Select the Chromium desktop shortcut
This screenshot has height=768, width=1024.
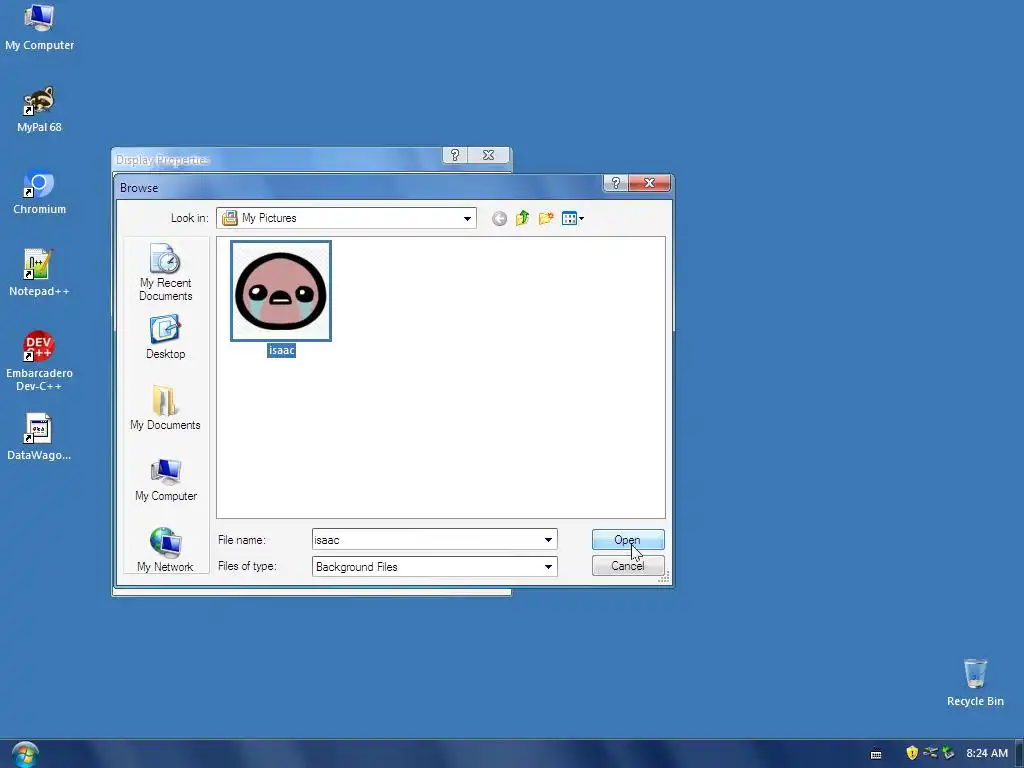point(39,192)
